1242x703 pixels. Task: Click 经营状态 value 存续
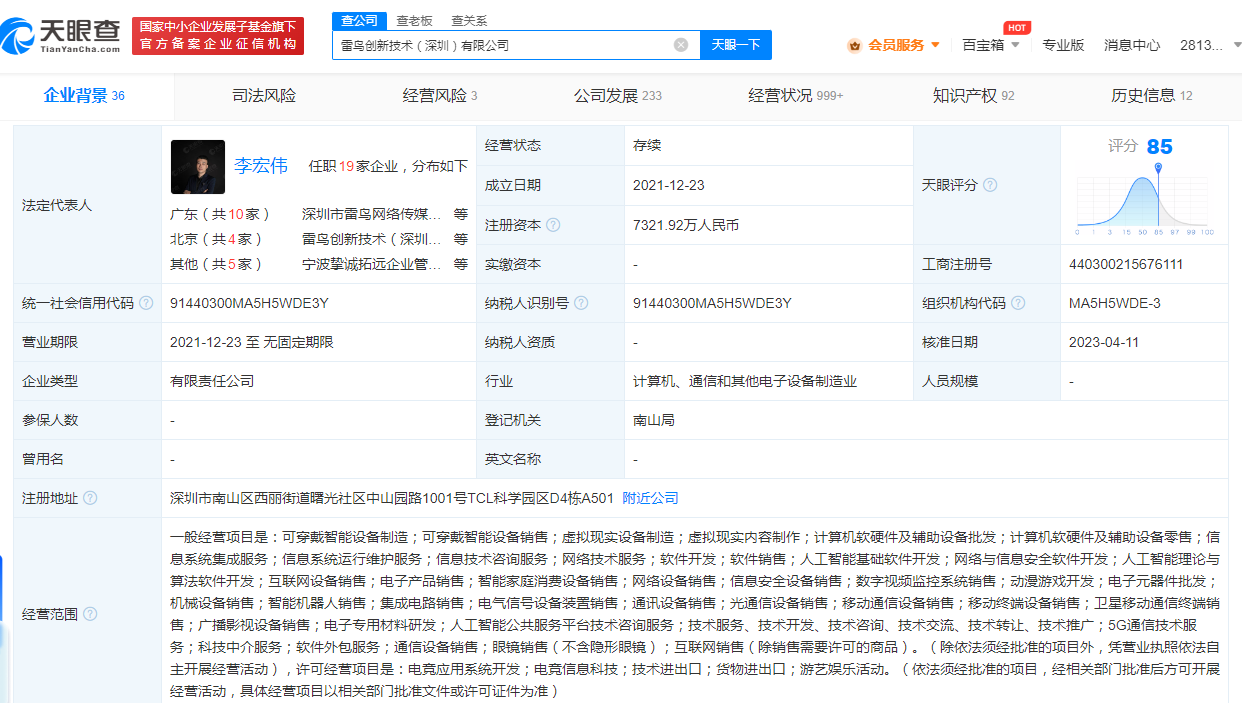(647, 145)
